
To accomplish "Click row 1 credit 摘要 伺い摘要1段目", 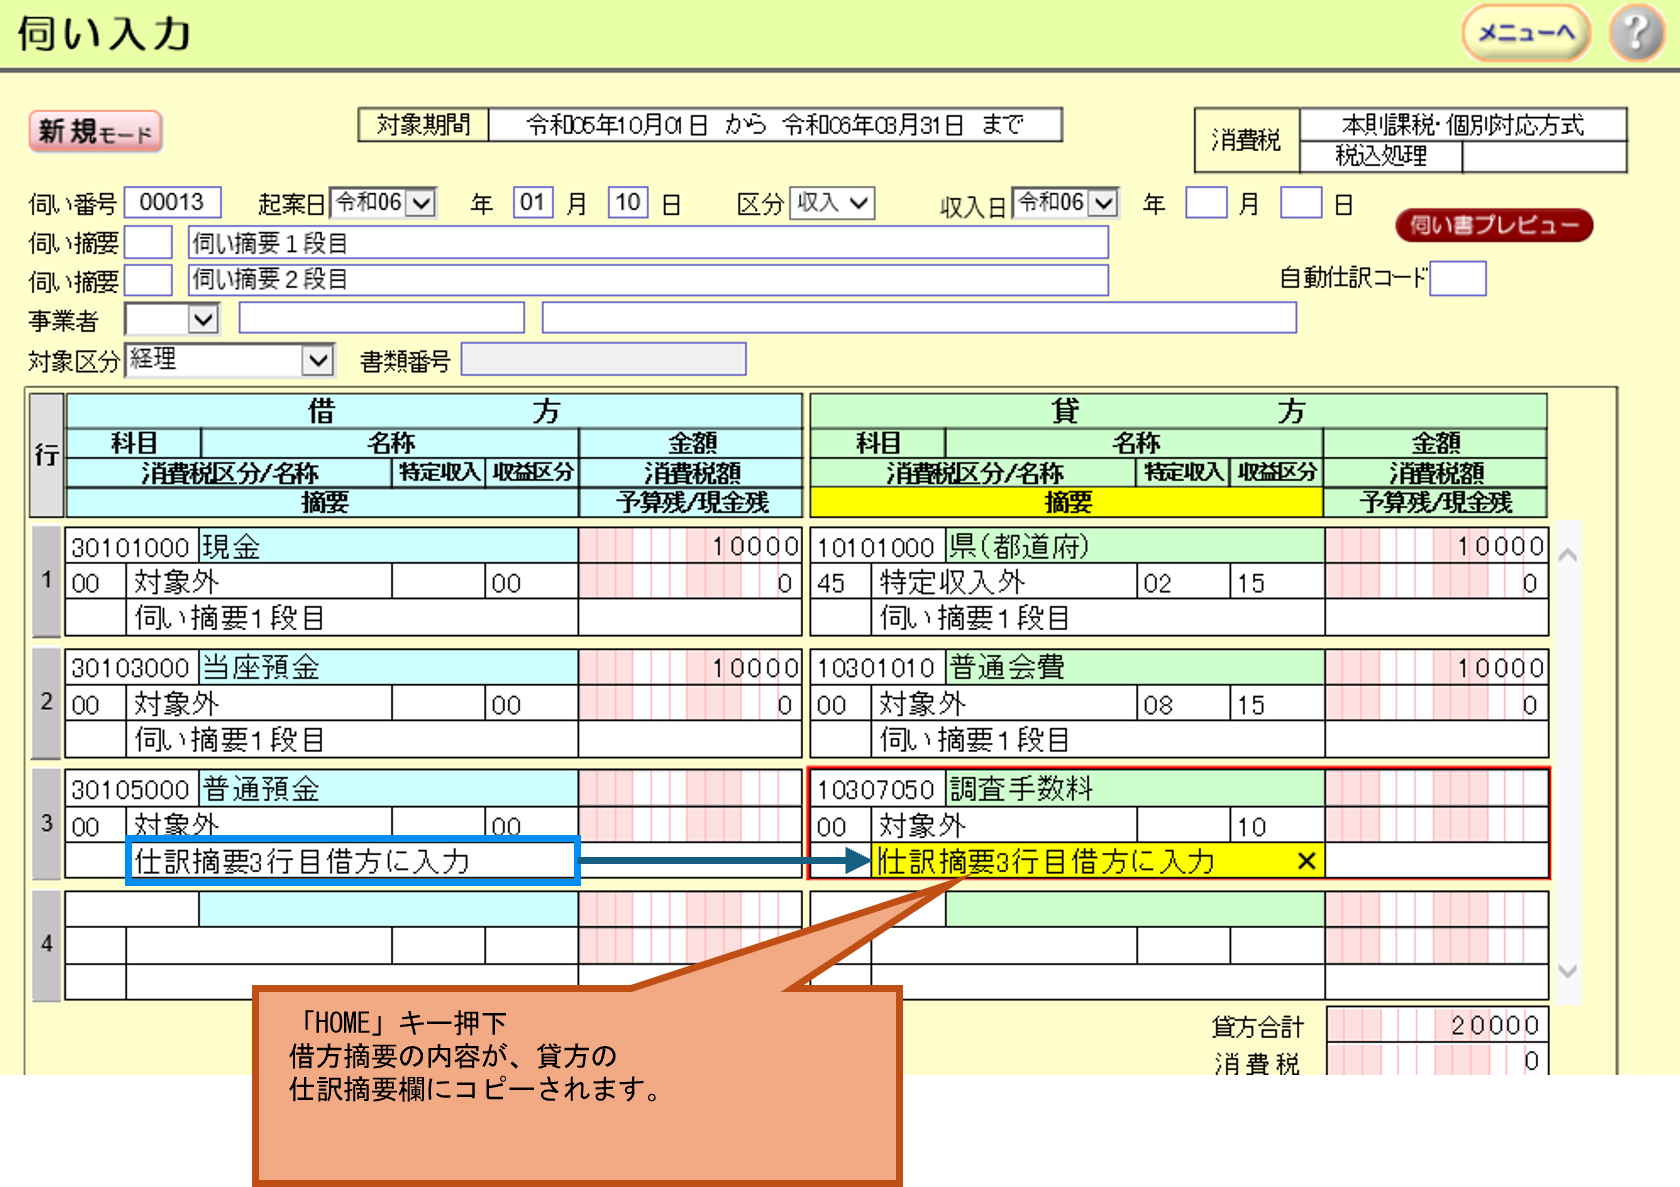I will click(x=1098, y=618).
